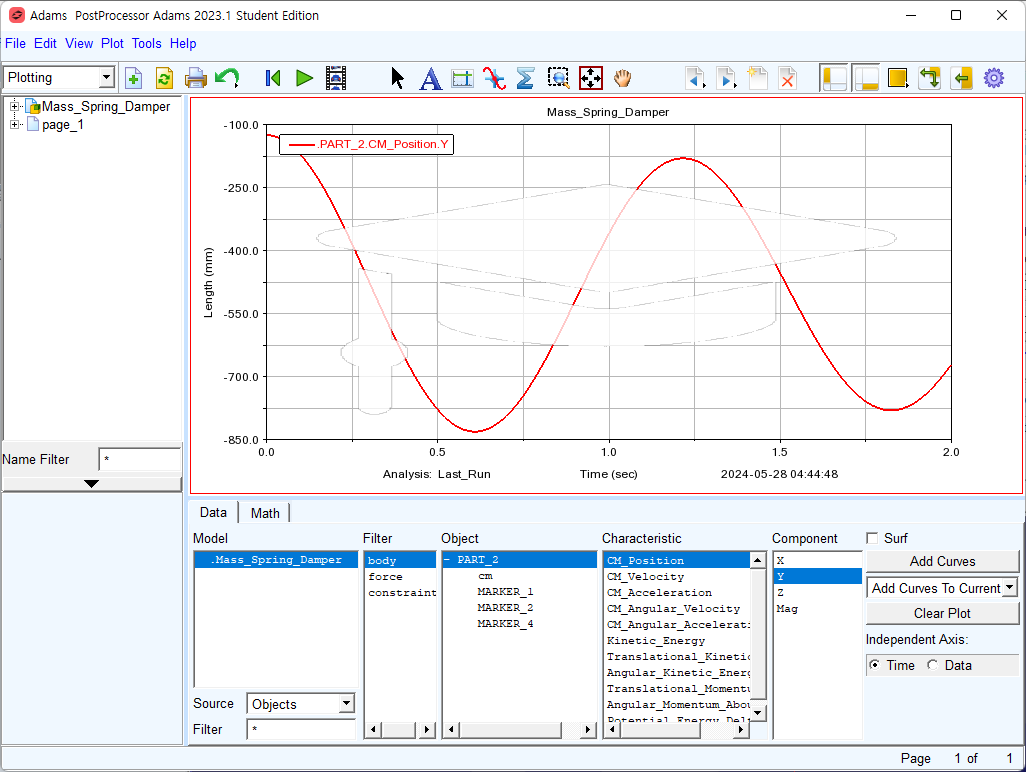
Task: Open the View menu
Action: coord(79,43)
